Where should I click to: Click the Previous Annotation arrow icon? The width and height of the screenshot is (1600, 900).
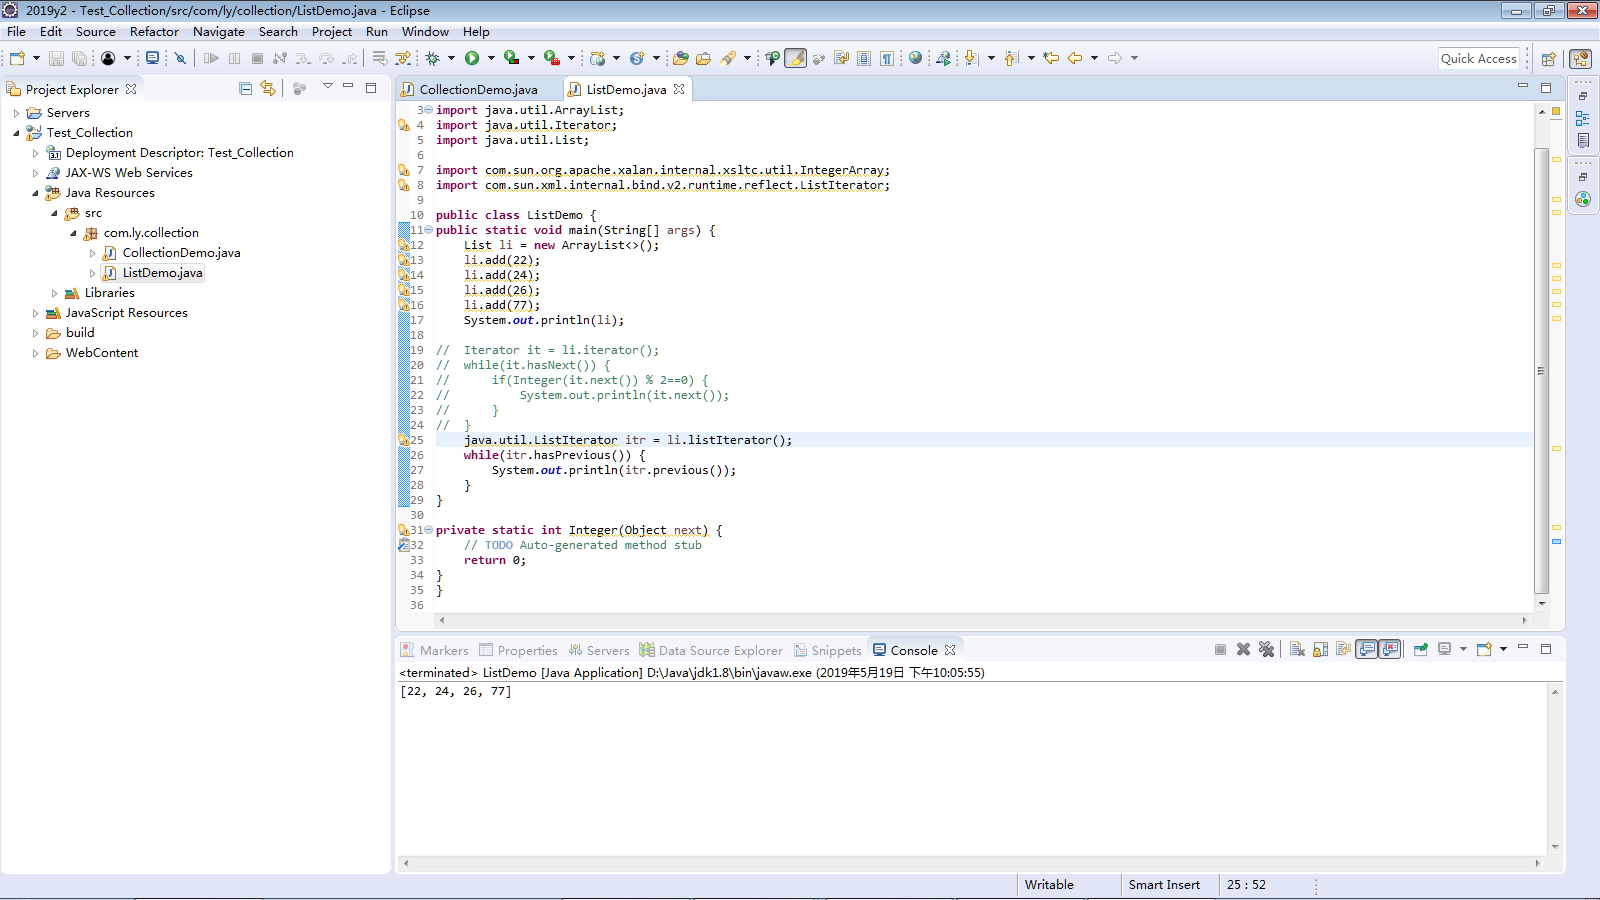pos(1011,58)
